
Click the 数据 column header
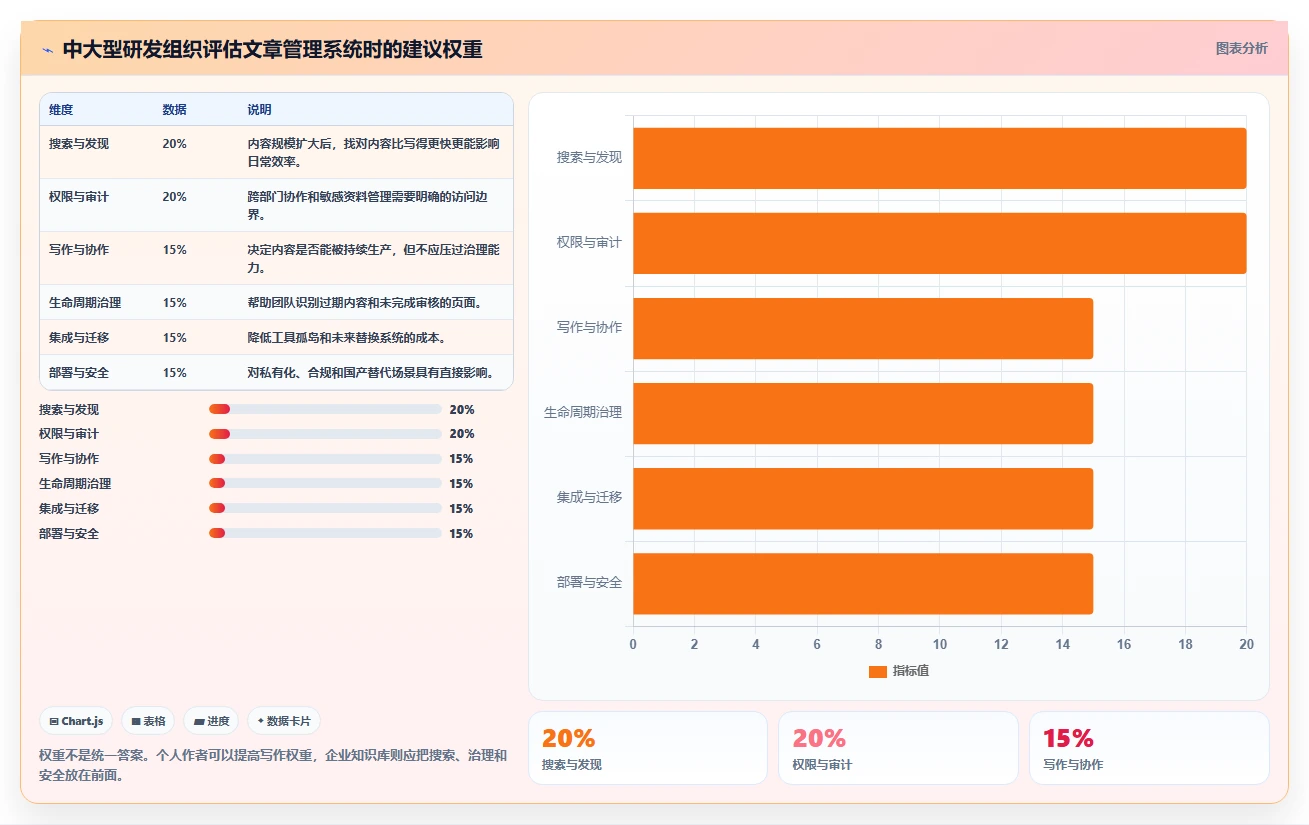(x=174, y=110)
